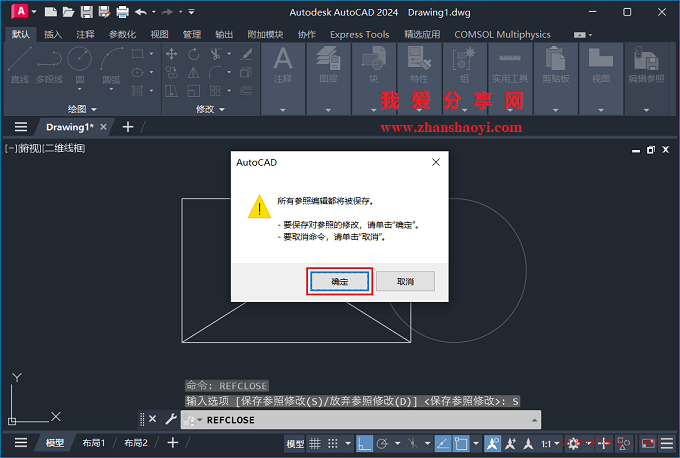Open the COMSOL Multiphysics ribbon tab
Viewport: 680px width, 458px height.
(502, 34)
